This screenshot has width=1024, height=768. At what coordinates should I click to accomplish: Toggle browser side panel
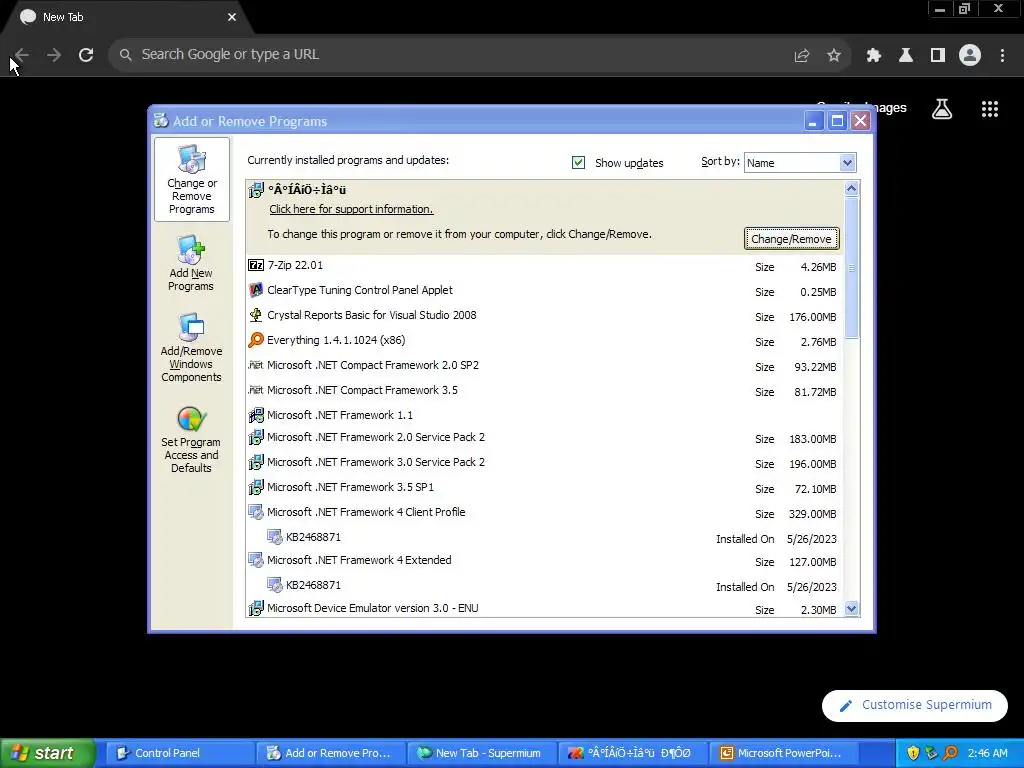pos(938,56)
